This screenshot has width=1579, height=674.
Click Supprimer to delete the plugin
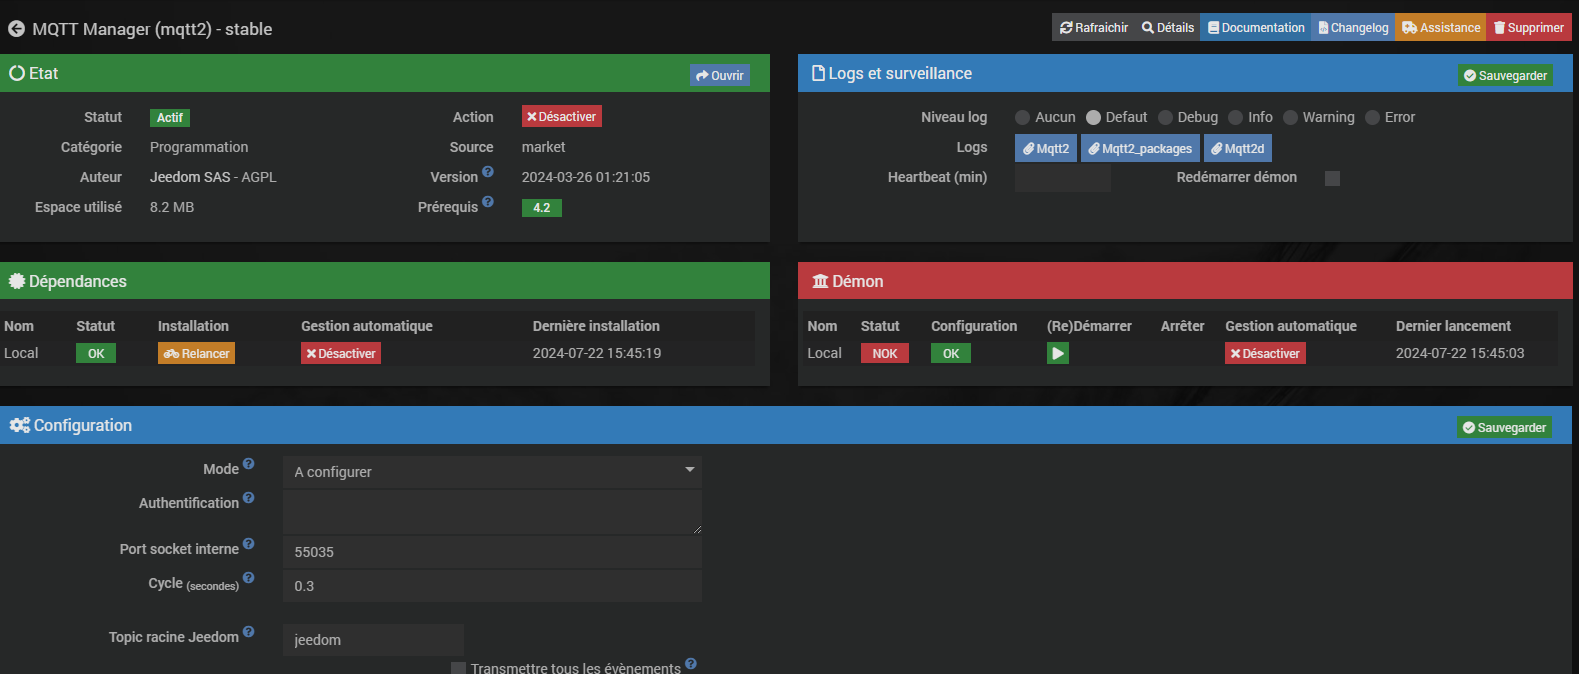click(1529, 28)
